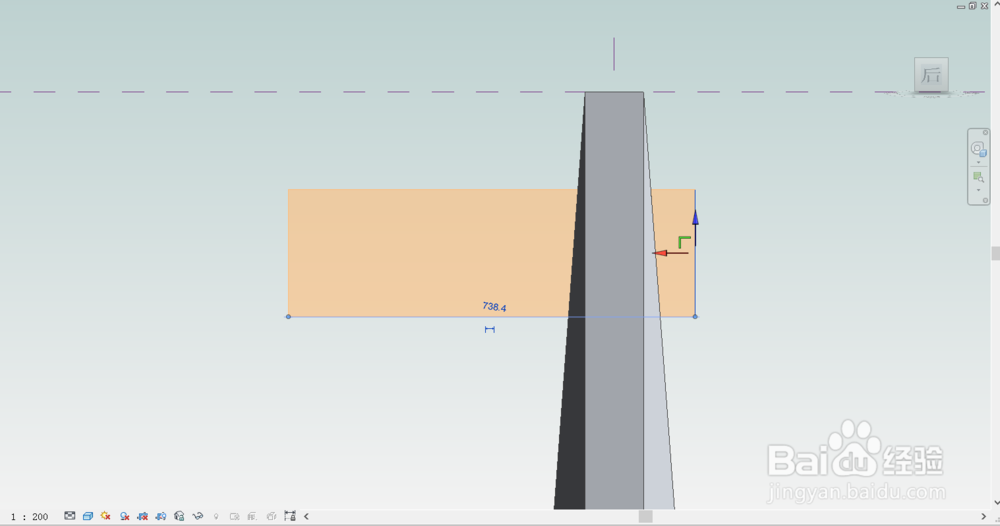1000x526 pixels.
Task: Select the right endpoint grip of dimension line
Action: (695, 316)
